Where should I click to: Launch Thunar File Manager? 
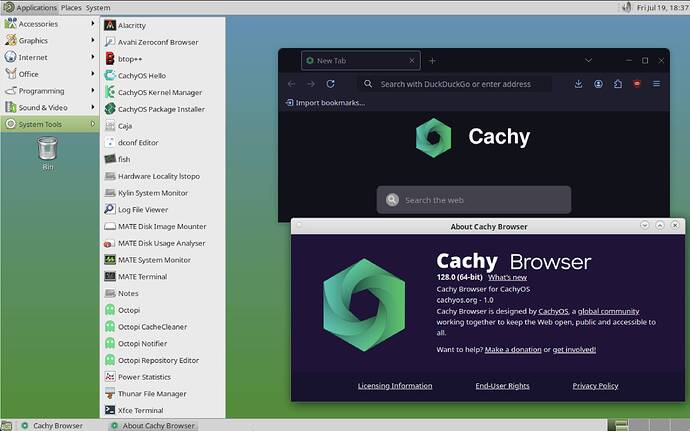(x=163, y=394)
